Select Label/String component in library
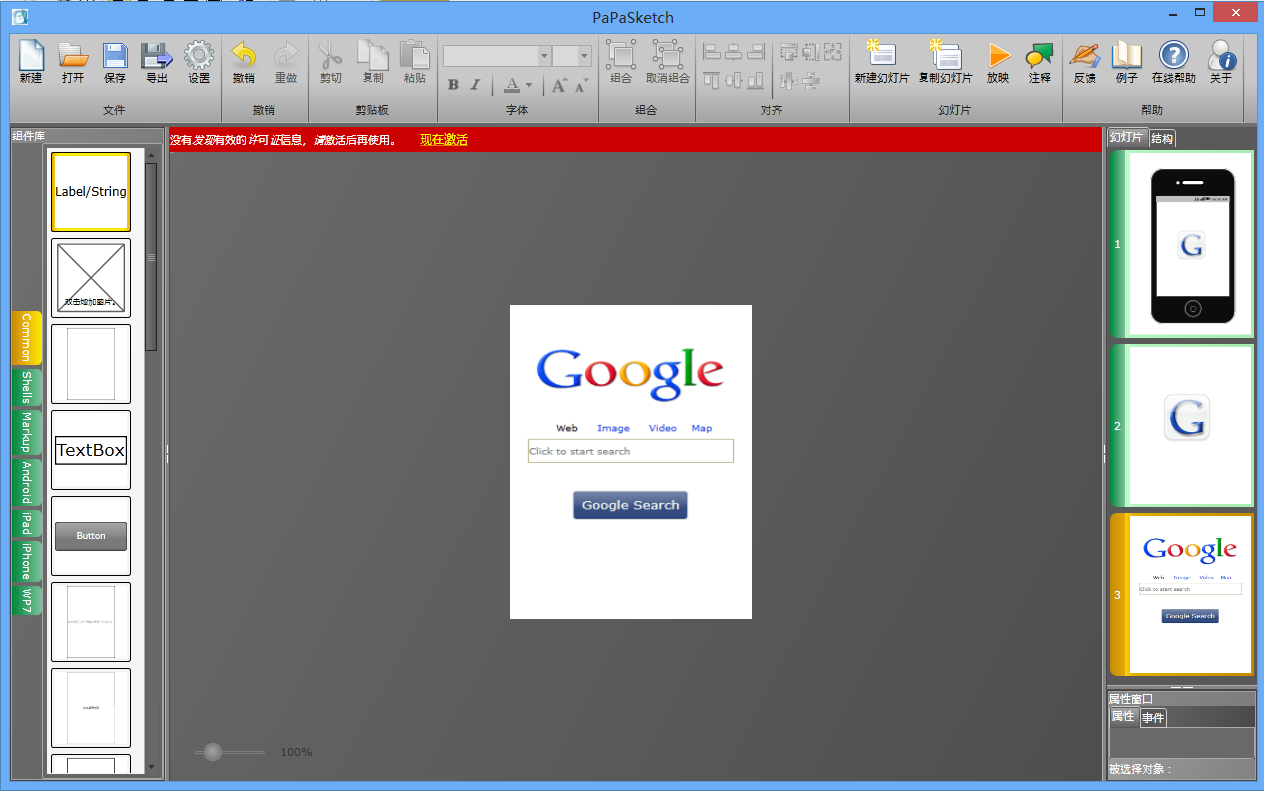This screenshot has width=1264, height=791. click(x=91, y=192)
